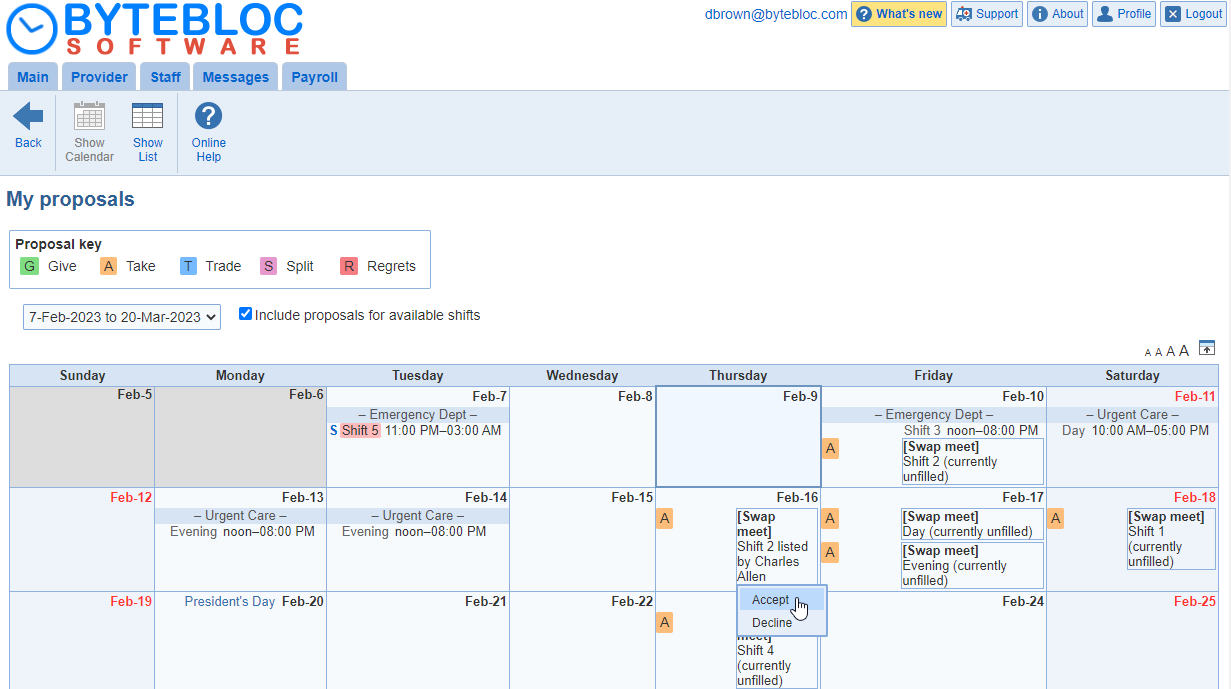The image size is (1231, 689).
Task: Select the largest font size A
Action: point(1184,350)
